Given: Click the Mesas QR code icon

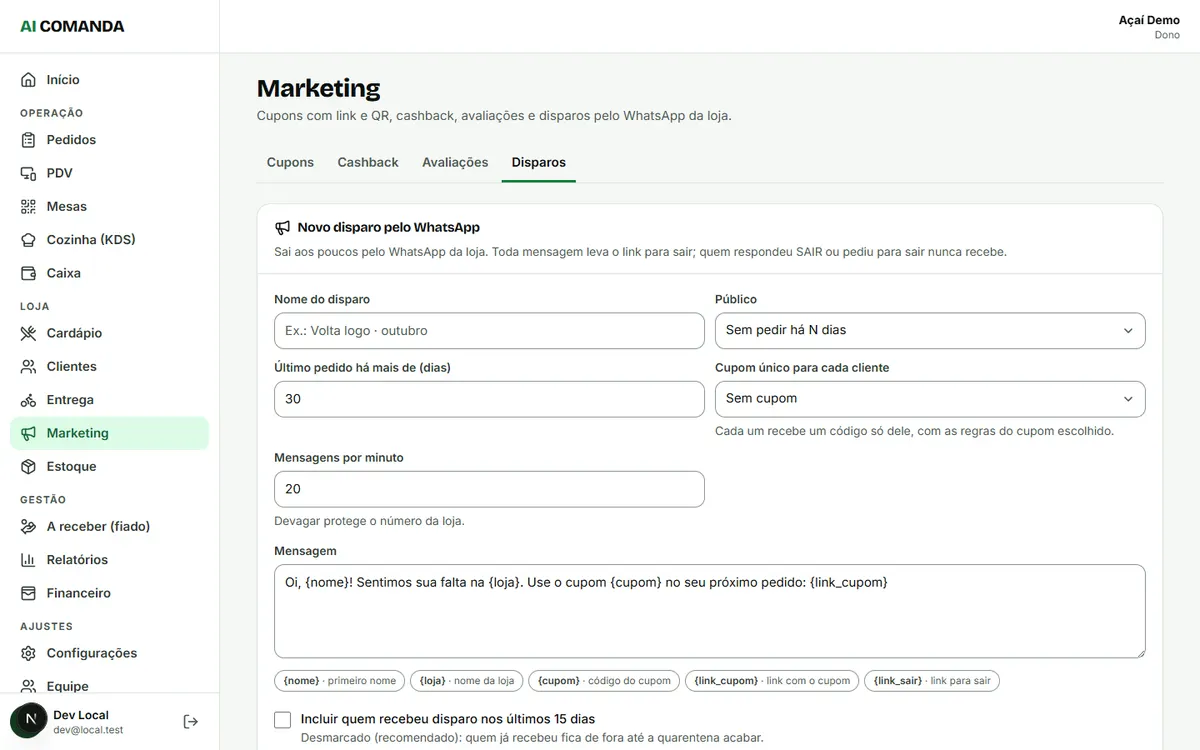Looking at the screenshot, I should click(28, 206).
